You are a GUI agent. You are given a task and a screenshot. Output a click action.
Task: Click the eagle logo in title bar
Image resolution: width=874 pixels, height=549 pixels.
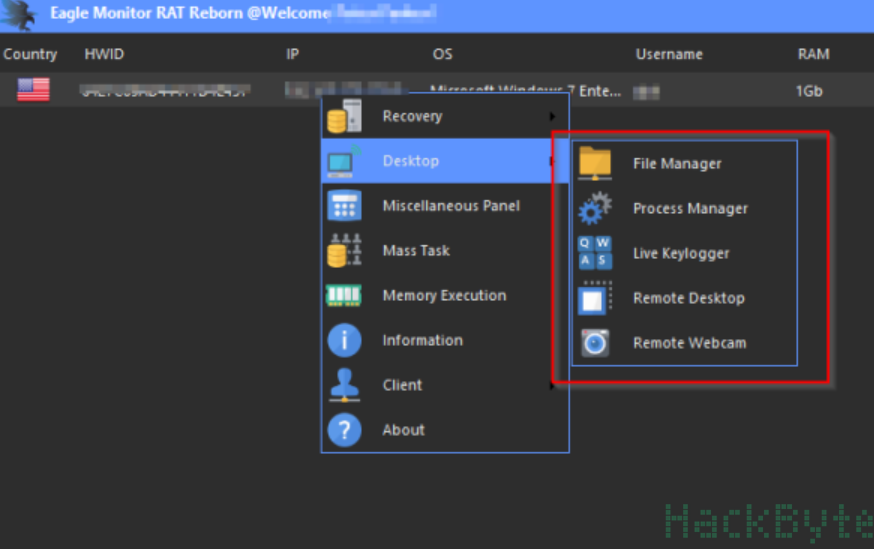(x=18, y=14)
